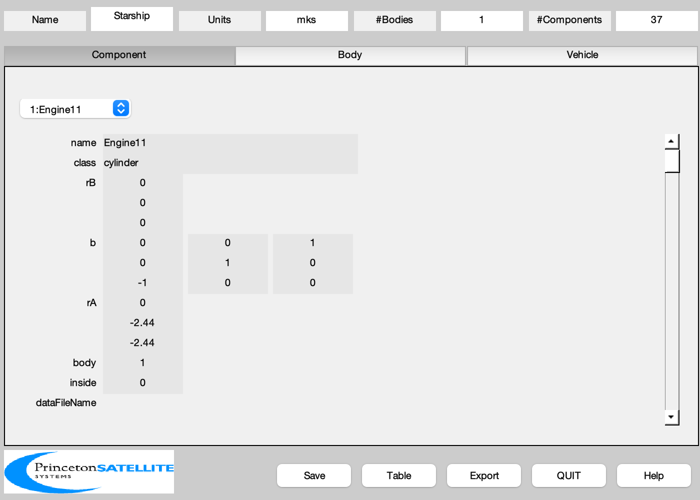The height and width of the screenshot is (500, 700).
Task: Select the Component tab
Action: click(119, 55)
